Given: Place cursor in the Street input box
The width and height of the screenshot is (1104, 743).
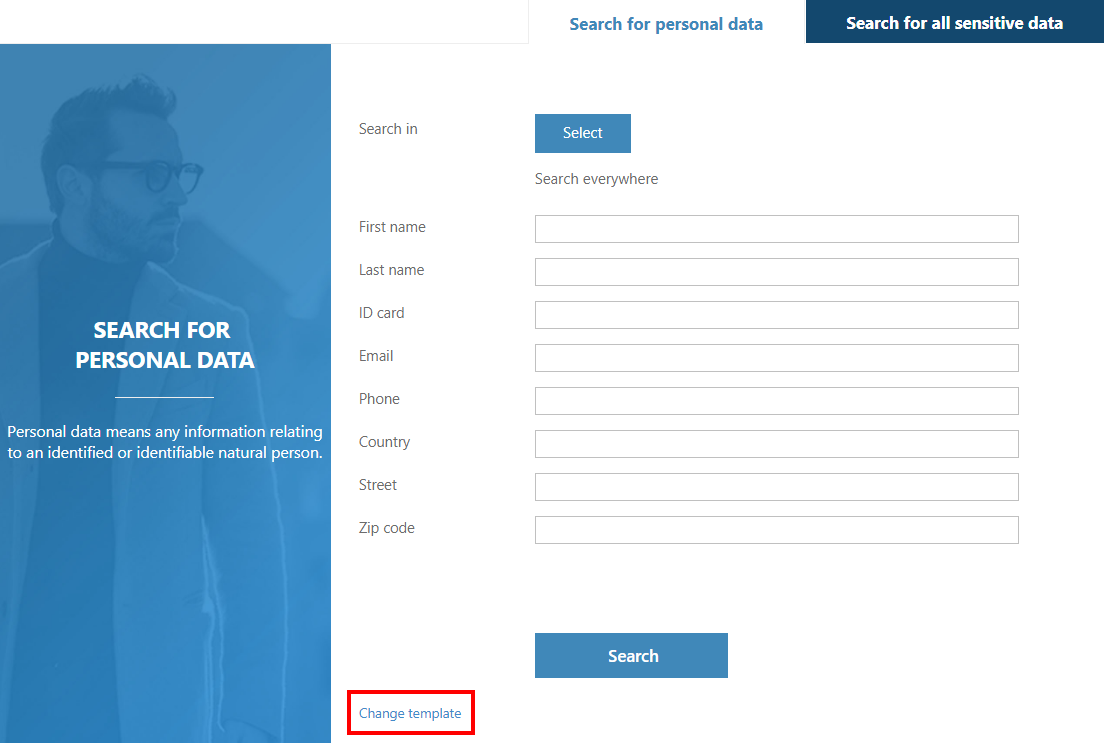Looking at the screenshot, I should [776, 487].
